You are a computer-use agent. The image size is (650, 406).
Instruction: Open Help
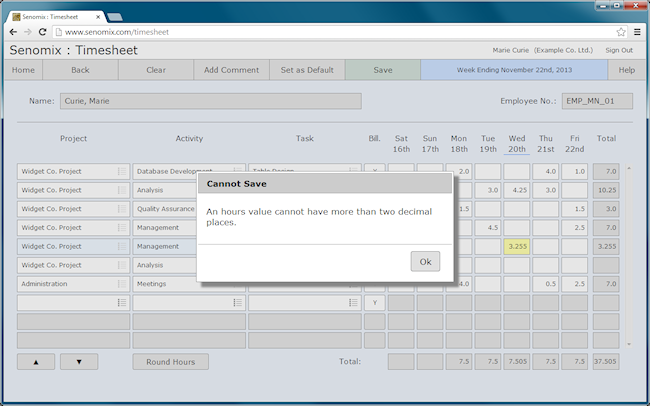click(x=626, y=70)
